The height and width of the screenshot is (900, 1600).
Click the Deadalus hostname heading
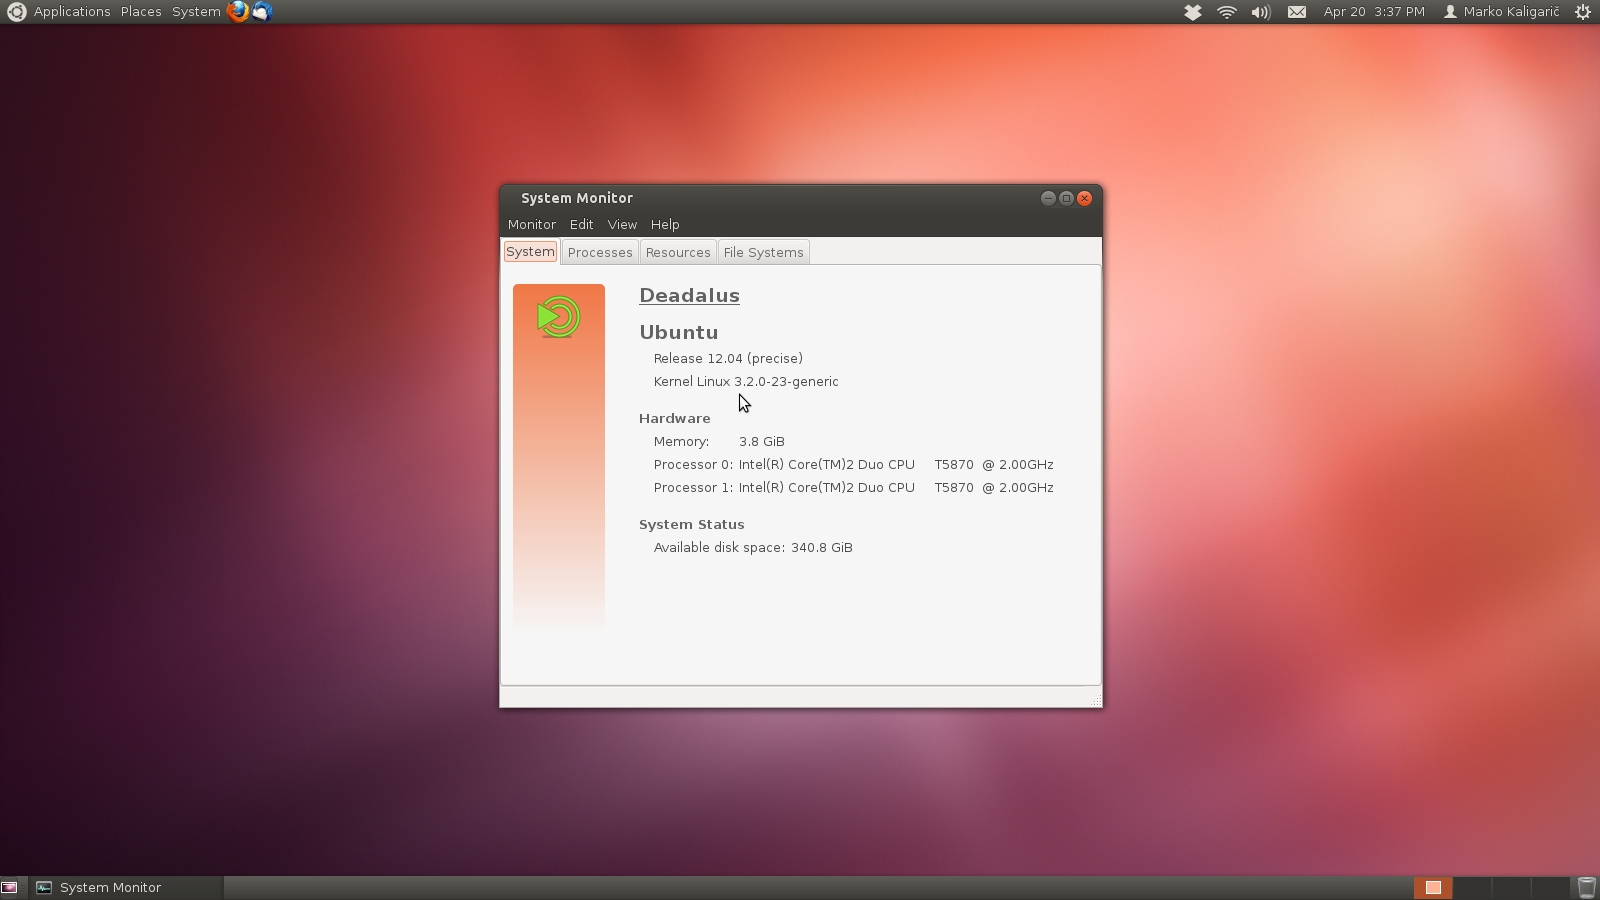(x=689, y=296)
